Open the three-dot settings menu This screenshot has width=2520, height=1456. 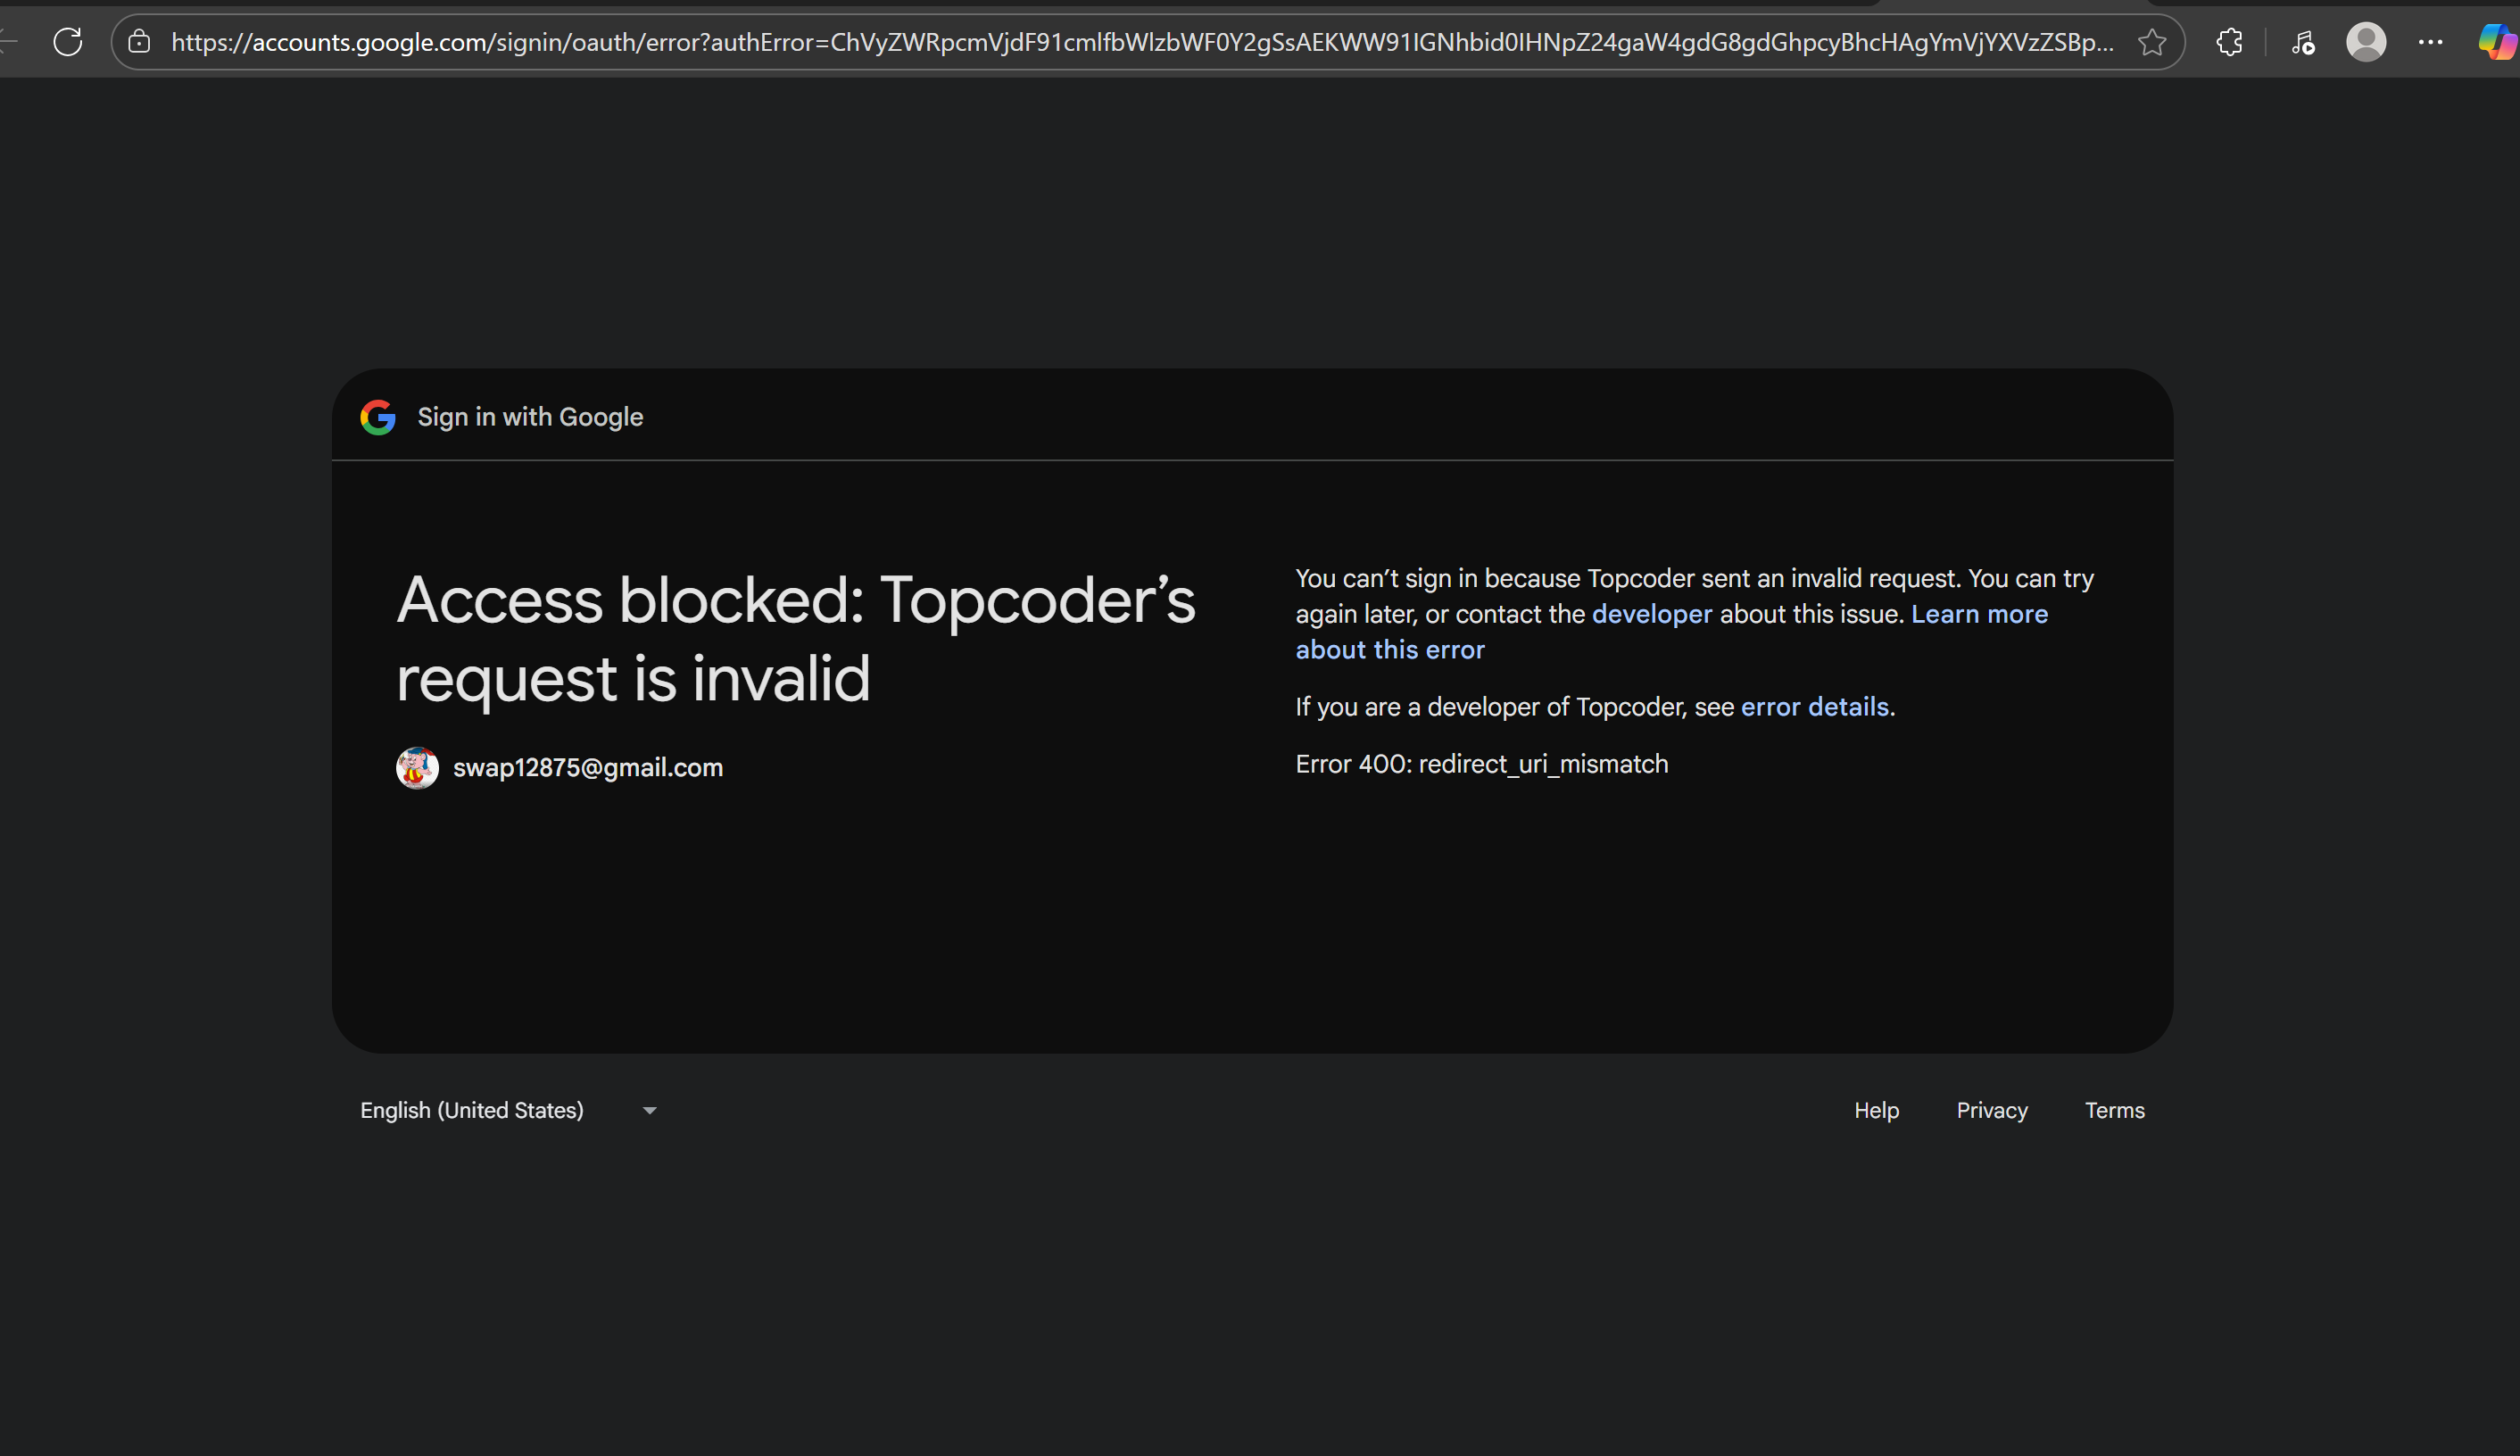click(2430, 42)
